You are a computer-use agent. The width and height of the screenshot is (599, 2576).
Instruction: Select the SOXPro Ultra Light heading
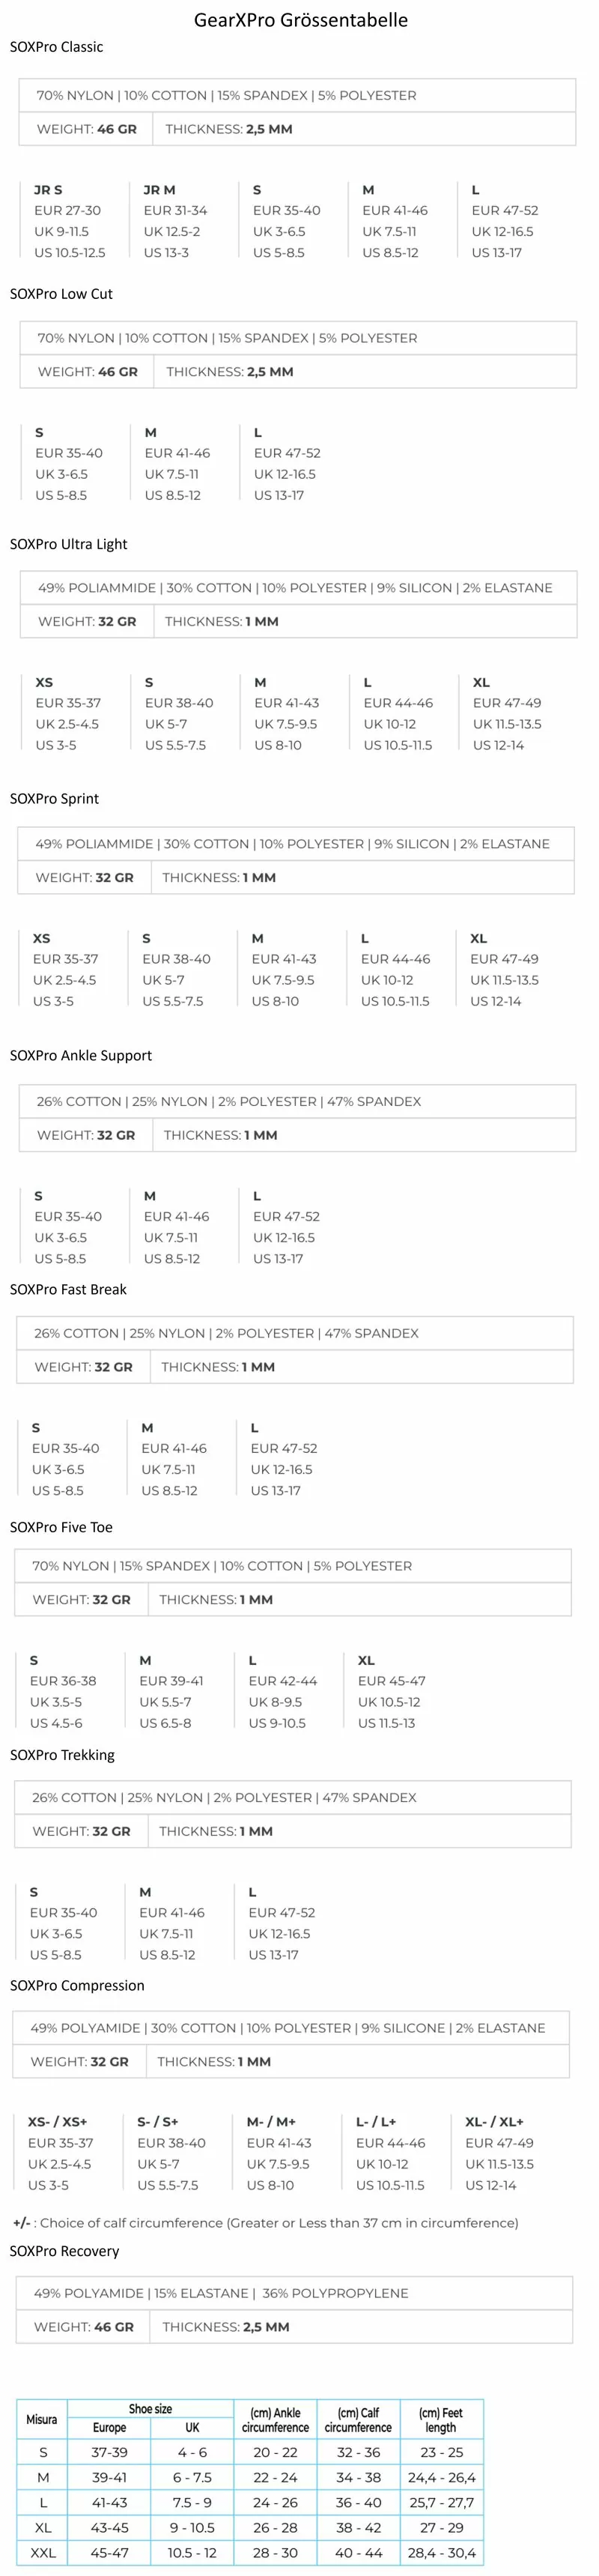pyautogui.click(x=68, y=544)
